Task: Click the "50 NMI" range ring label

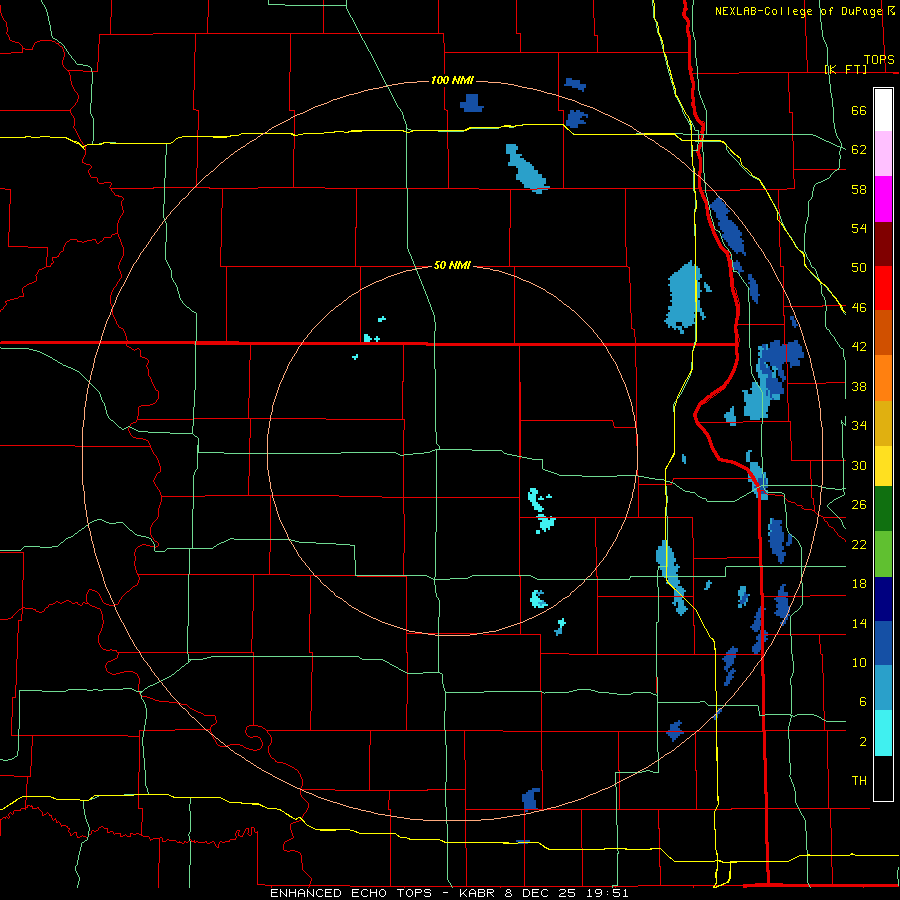Action: 452,265
